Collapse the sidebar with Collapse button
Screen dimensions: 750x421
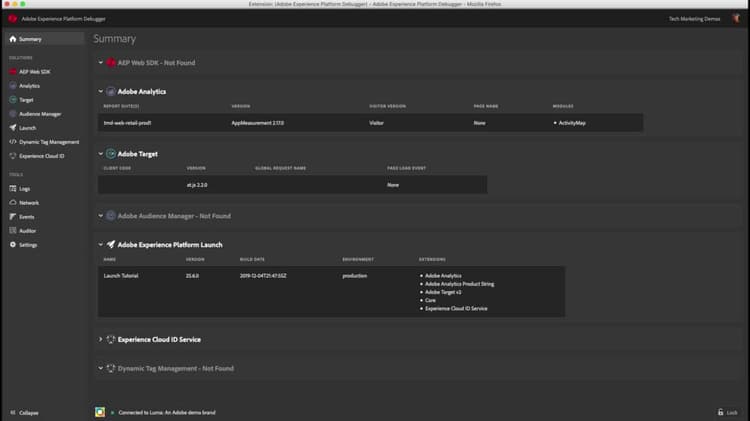coord(24,412)
